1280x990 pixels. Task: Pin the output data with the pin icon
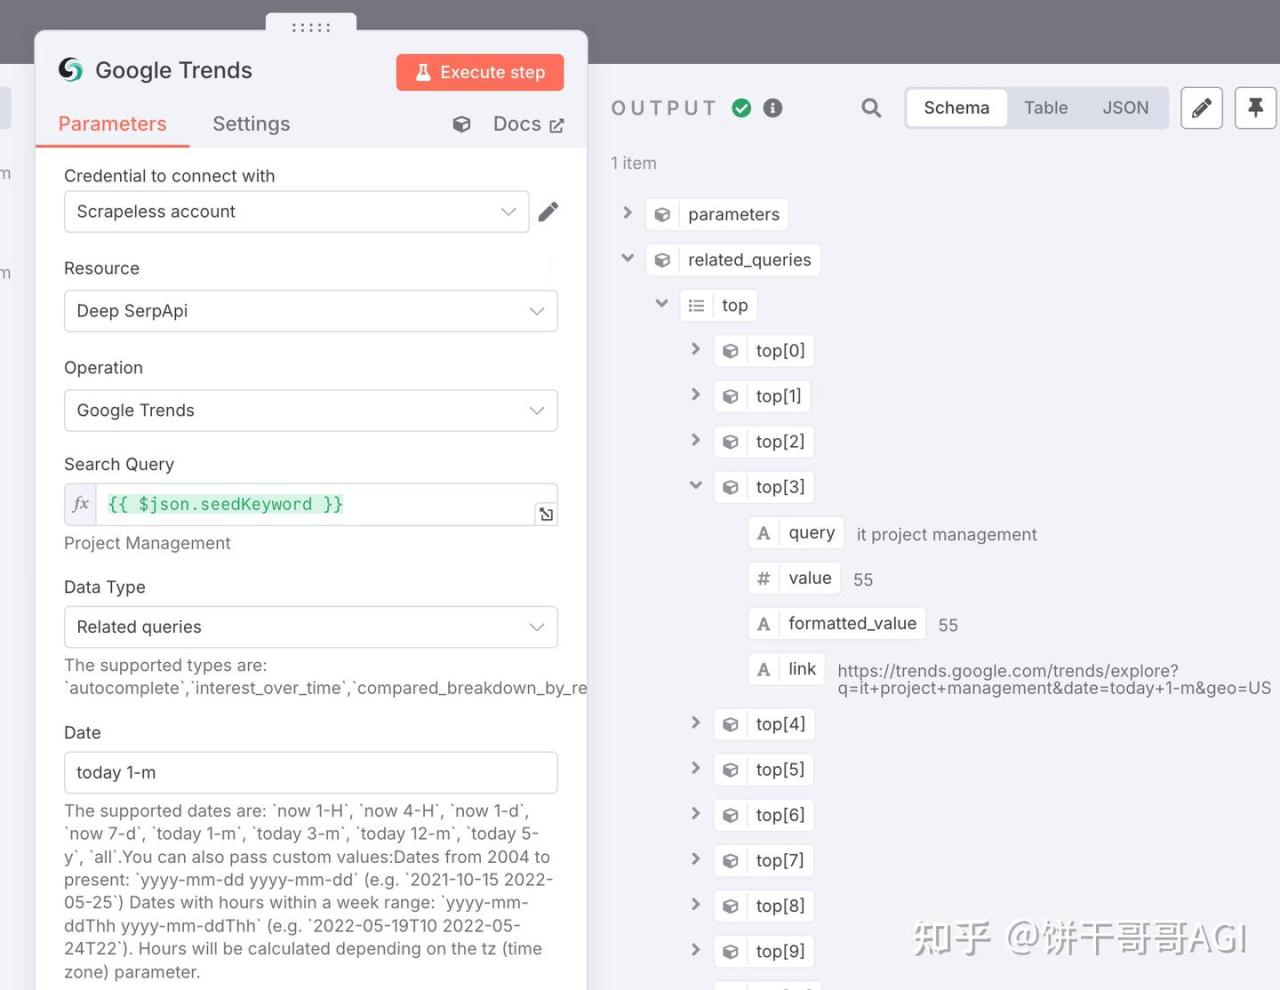(x=1255, y=108)
